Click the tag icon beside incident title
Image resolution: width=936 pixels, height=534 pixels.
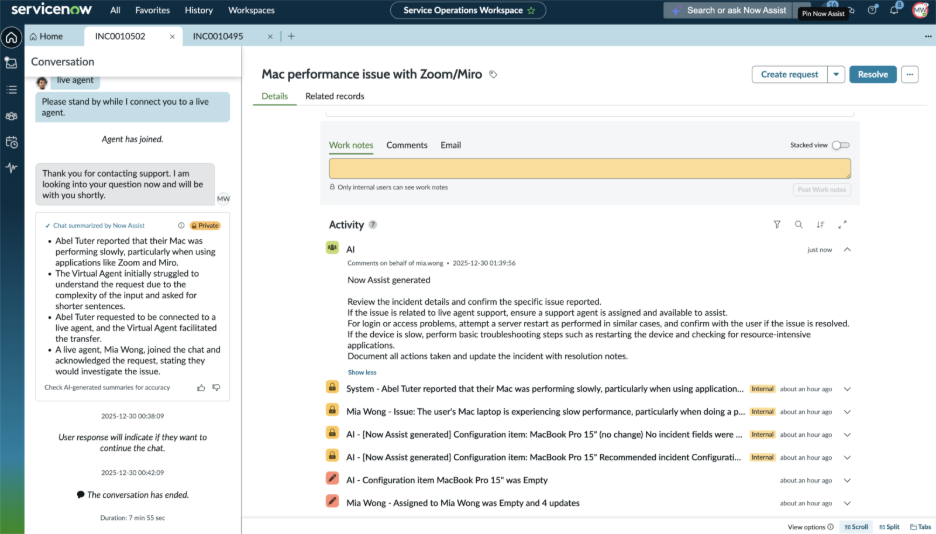(493, 75)
